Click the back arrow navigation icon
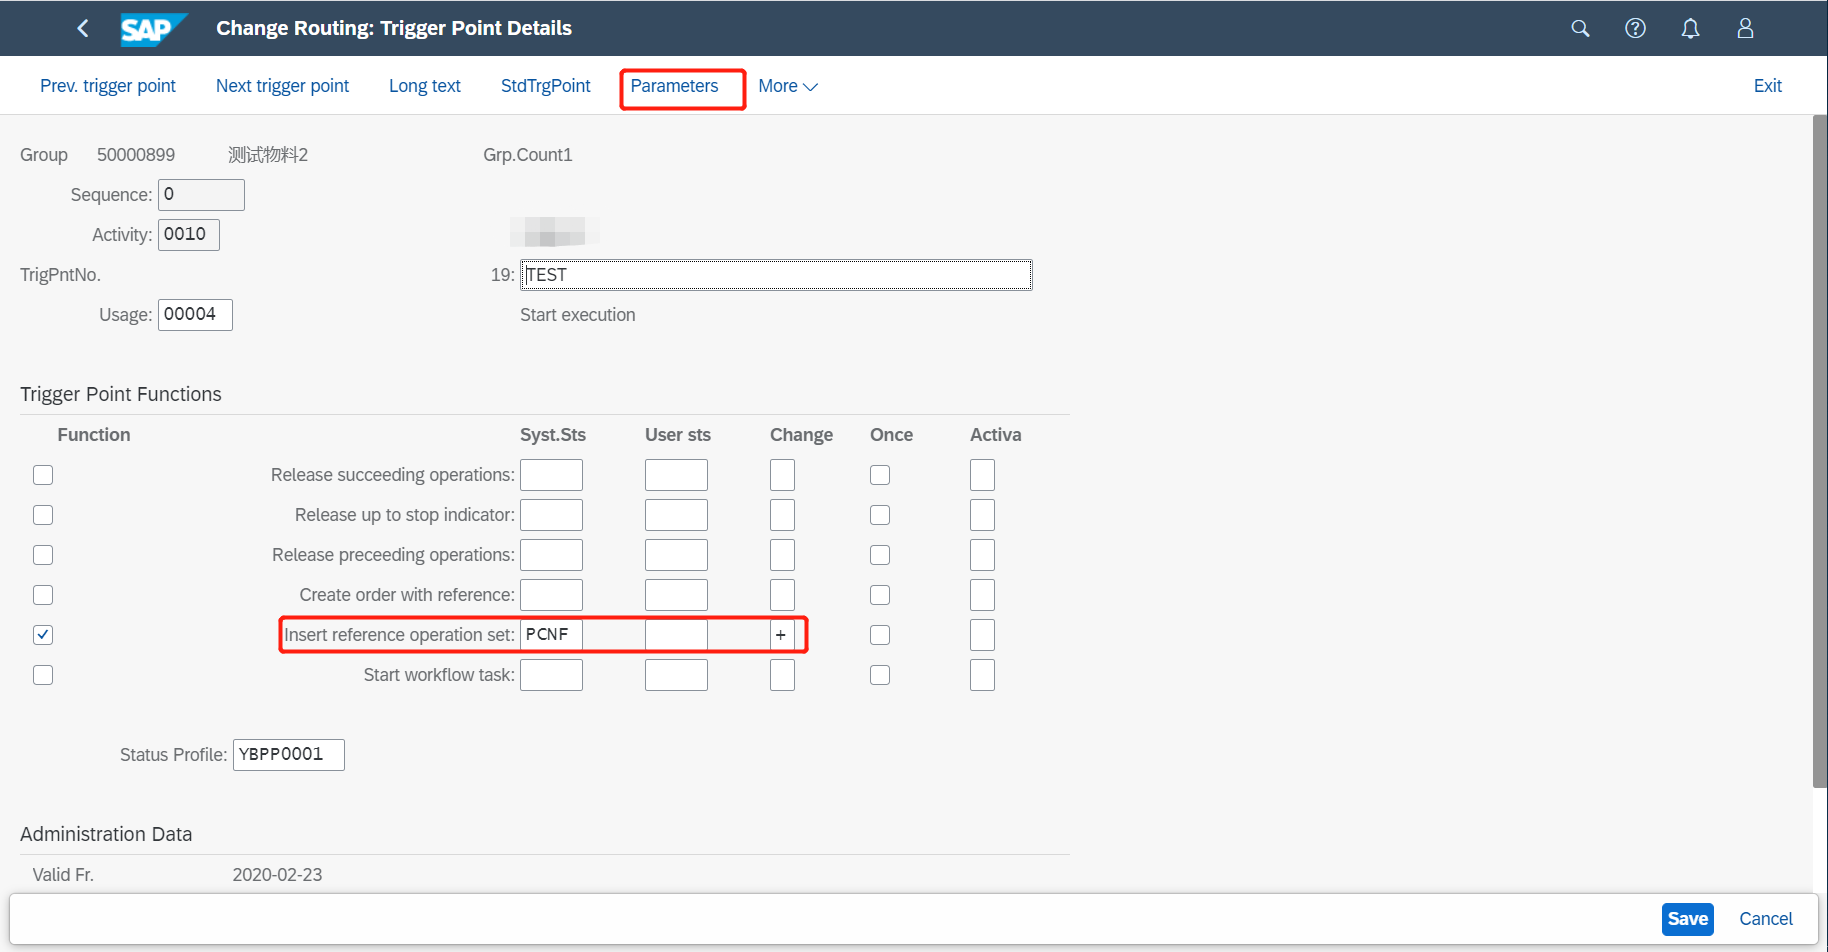Image resolution: width=1828 pixels, height=952 pixels. [83, 28]
